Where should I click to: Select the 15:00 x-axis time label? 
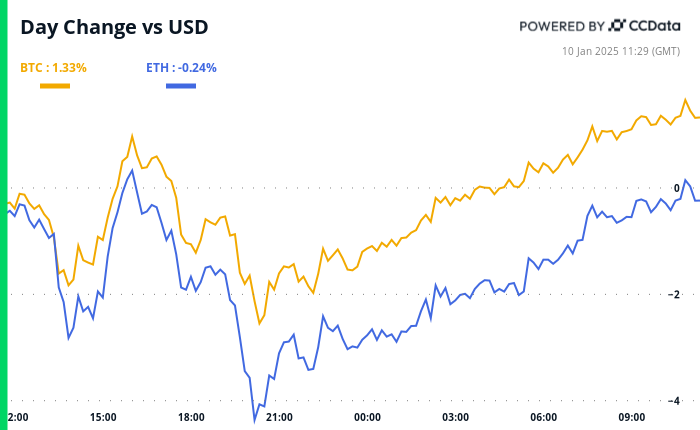(103, 417)
